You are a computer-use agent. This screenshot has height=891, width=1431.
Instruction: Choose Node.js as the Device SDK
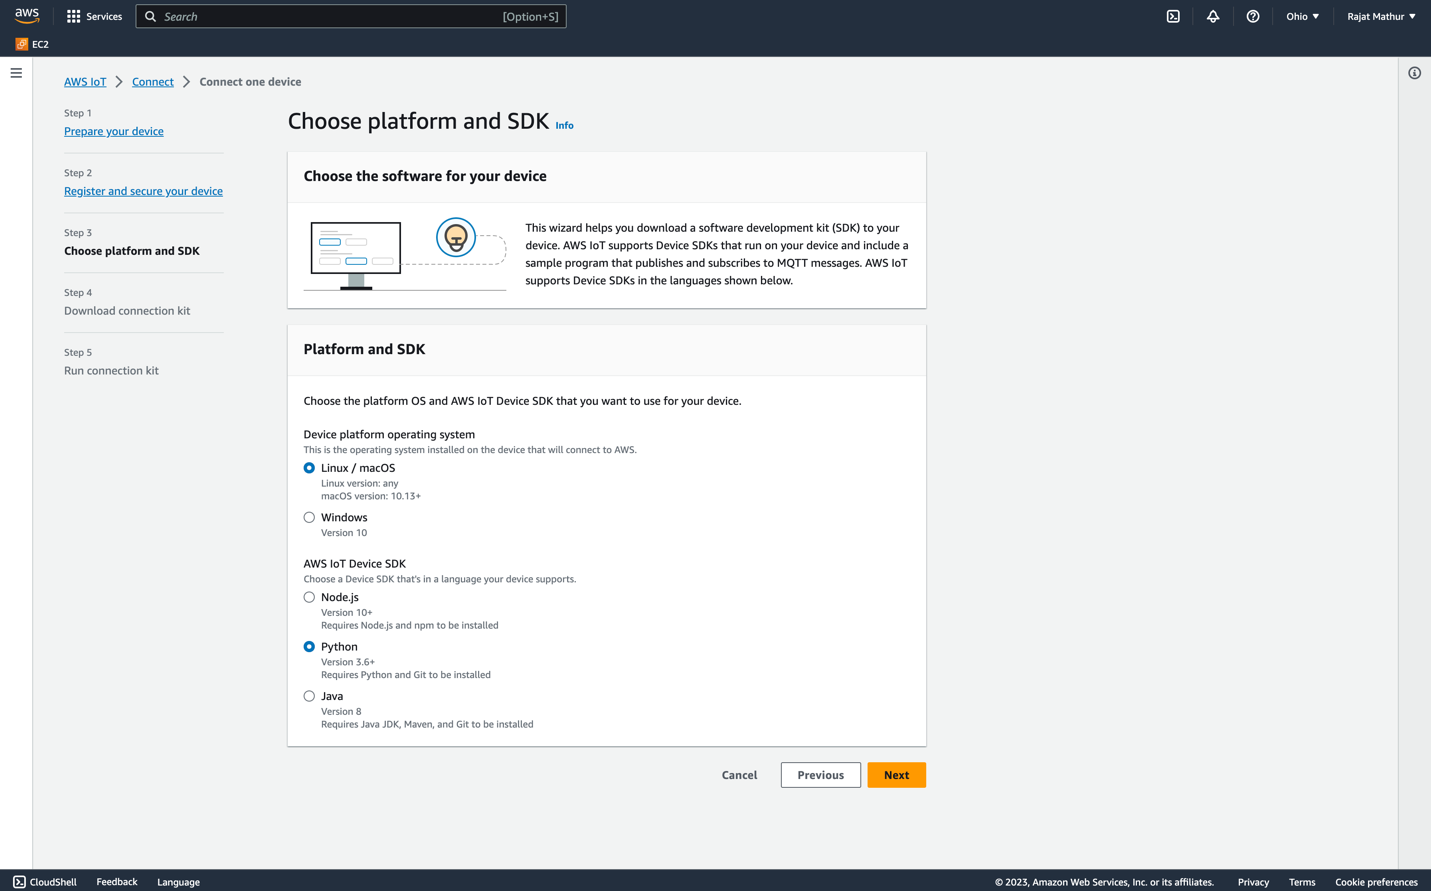pos(309,597)
